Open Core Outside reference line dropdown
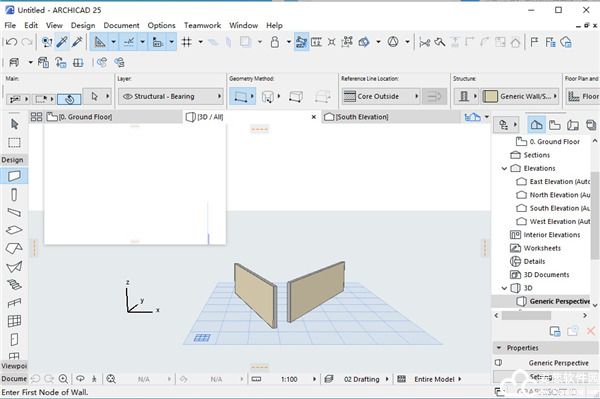This screenshot has height=399, width=600. (381, 96)
